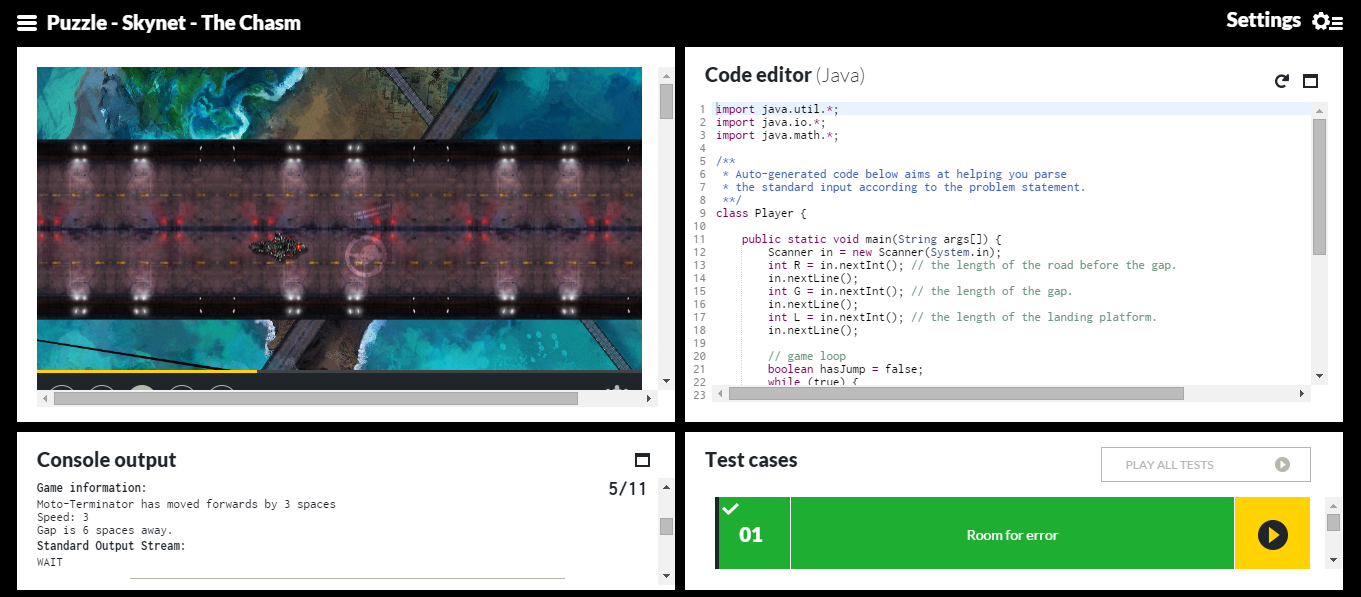Screen dimensions: 1361x597
Task: Click the 'Moto-Terminator has moved forwards' console line
Action: [186, 504]
